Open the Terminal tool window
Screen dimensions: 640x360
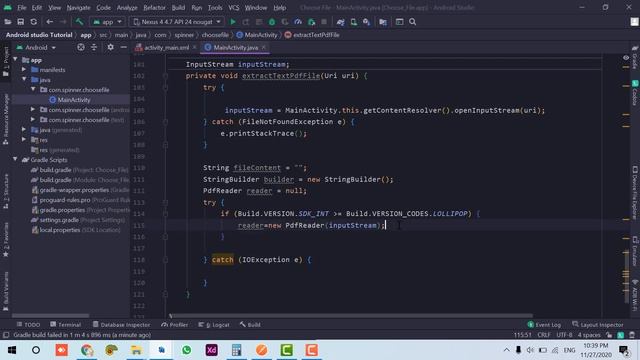tap(66, 324)
